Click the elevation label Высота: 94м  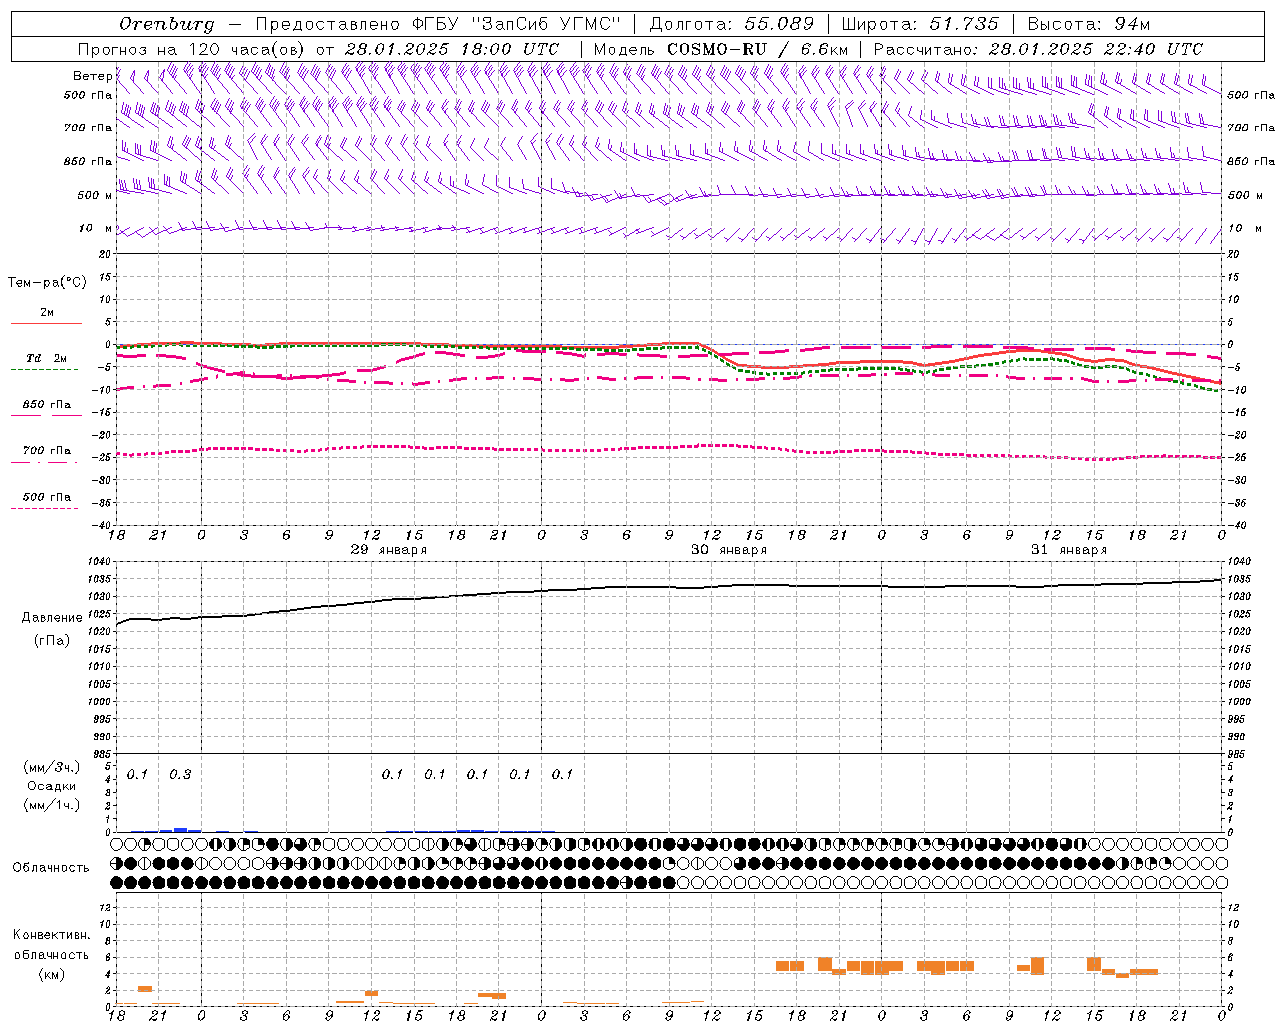click(x=1089, y=24)
